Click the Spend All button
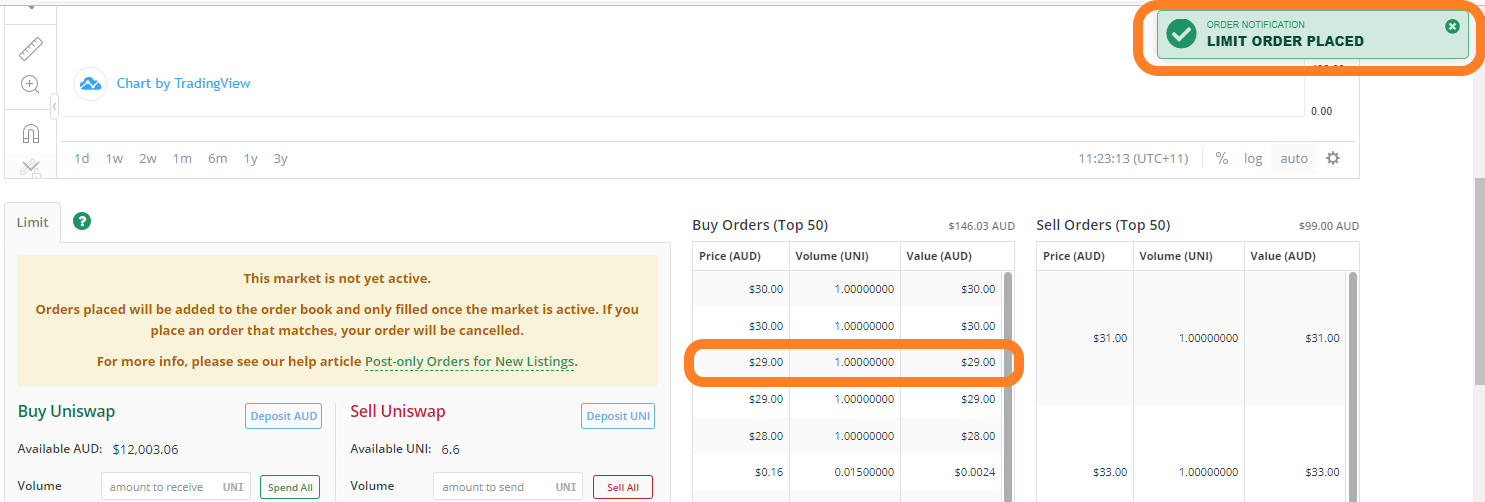1485x502 pixels. point(290,487)
